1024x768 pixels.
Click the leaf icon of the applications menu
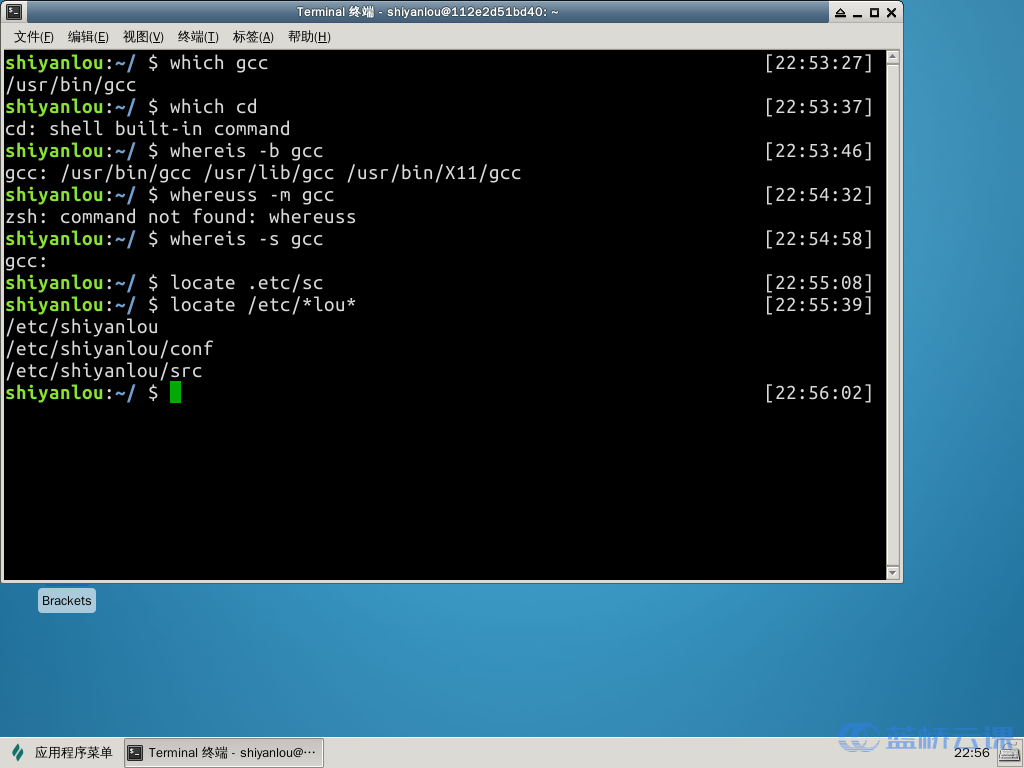point(17,753)
